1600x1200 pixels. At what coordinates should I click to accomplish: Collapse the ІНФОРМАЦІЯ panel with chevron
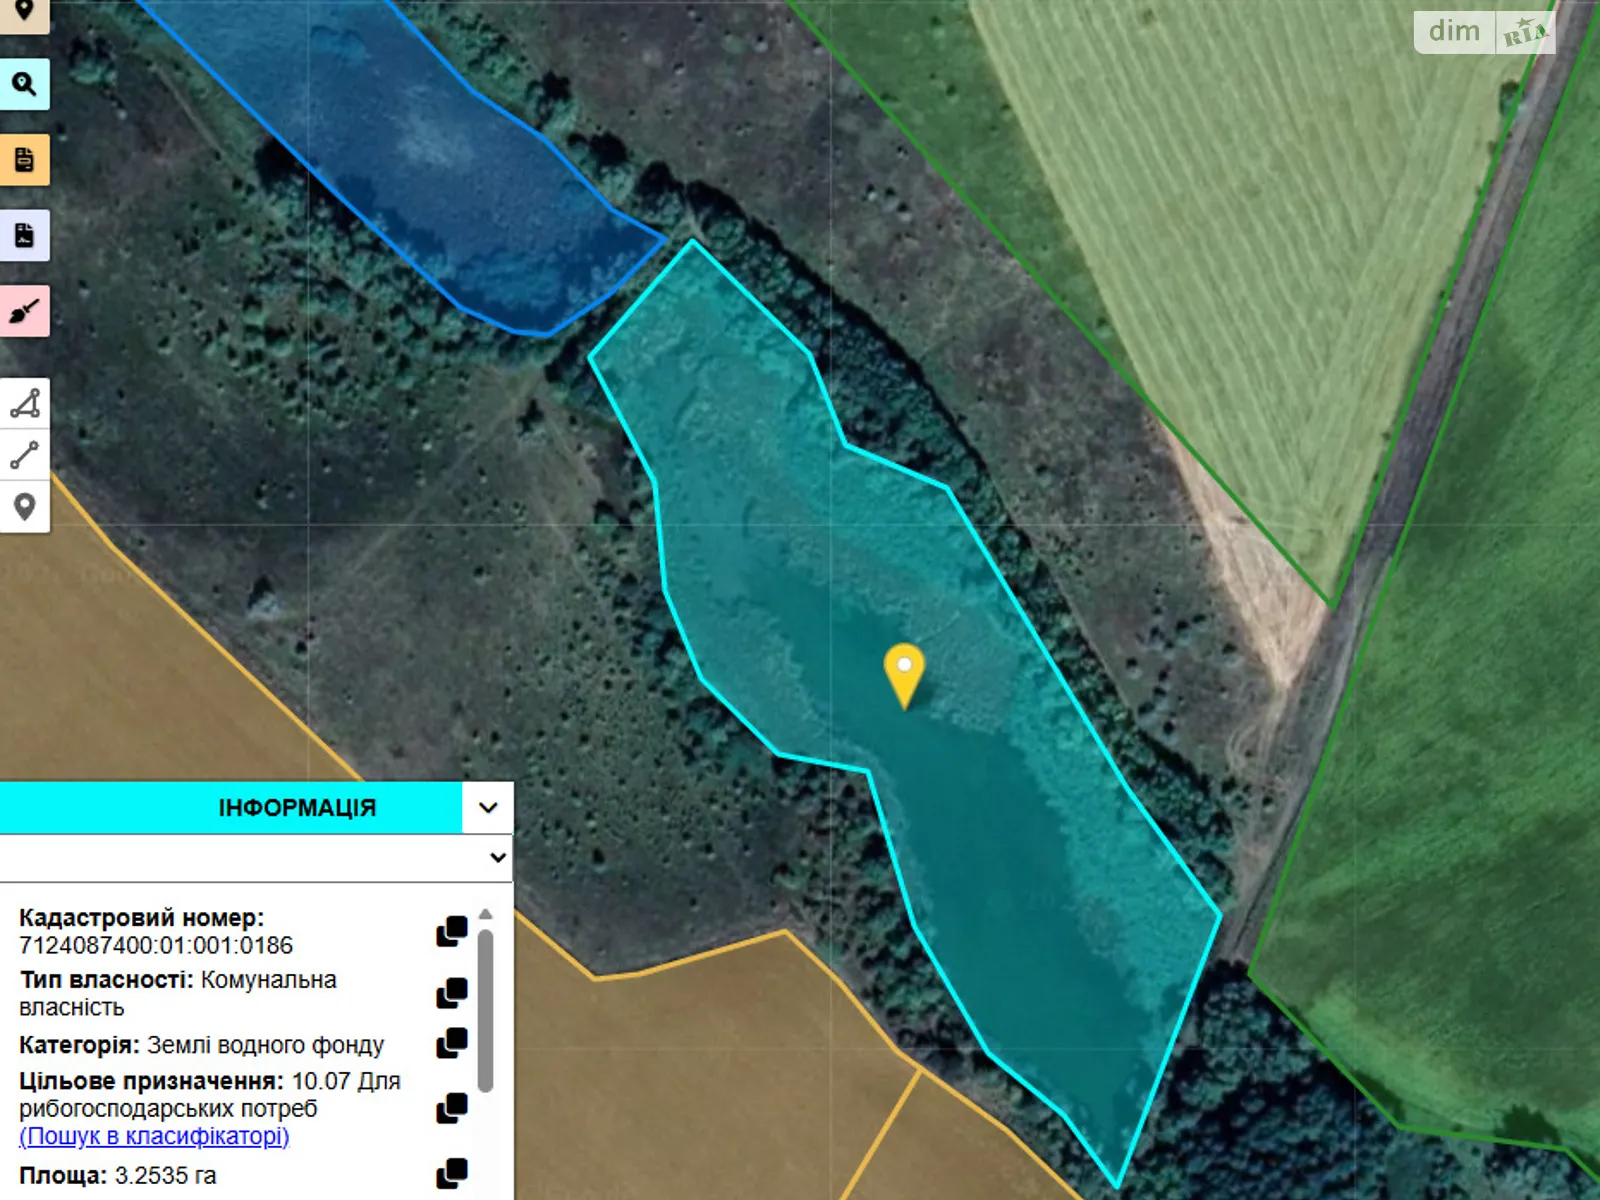488,808
